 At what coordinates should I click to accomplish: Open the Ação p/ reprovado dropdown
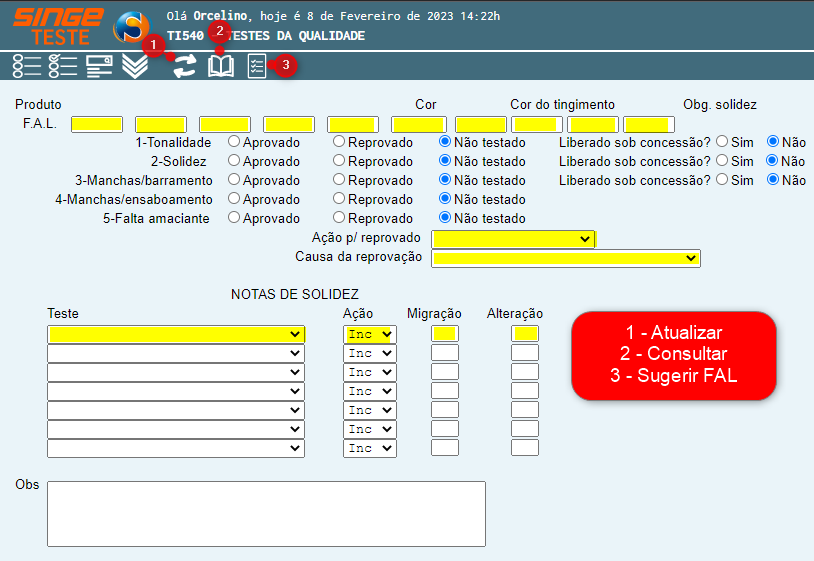[513, 239]
